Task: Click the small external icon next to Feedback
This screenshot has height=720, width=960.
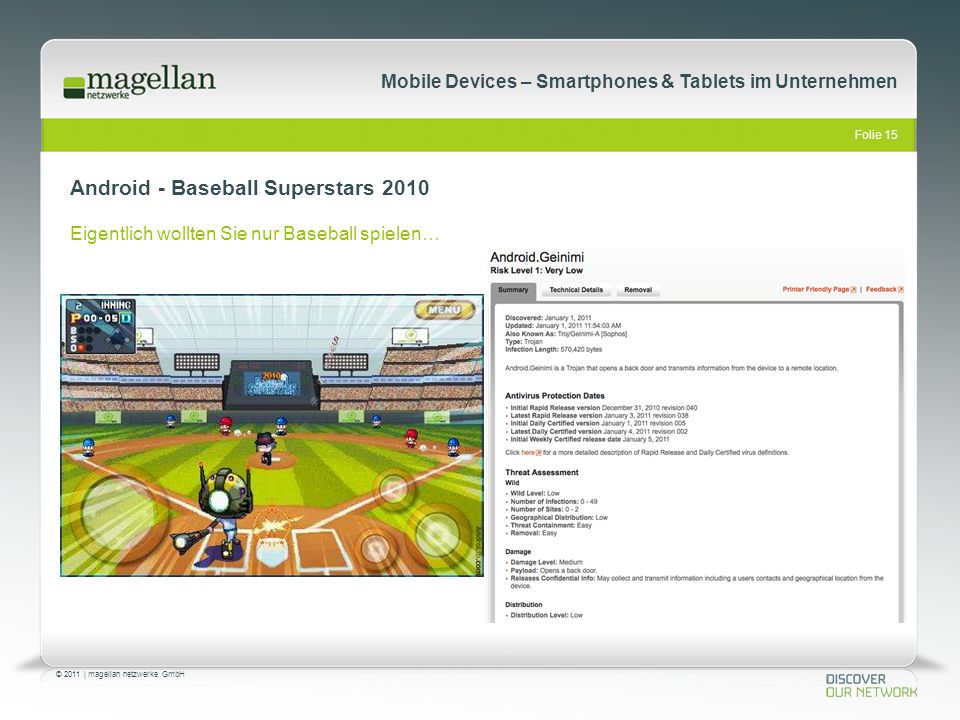Action: tap(901, 290)
